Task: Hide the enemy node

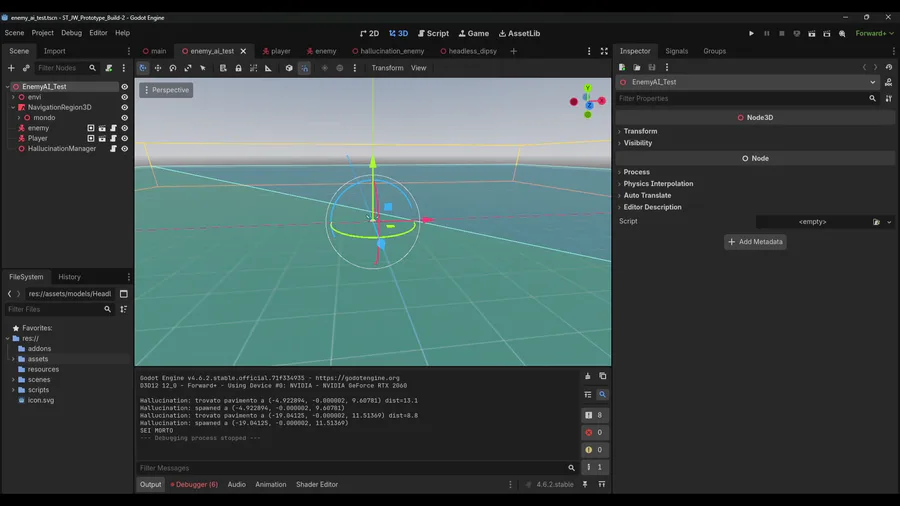Action: coord(125,128)
